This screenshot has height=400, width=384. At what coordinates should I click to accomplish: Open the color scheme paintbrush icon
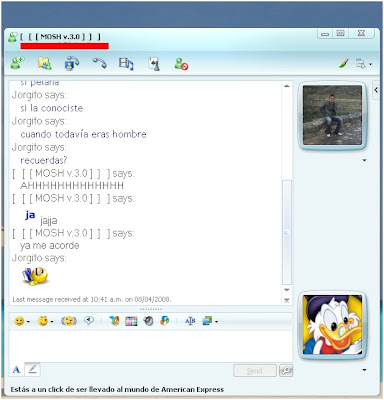(x=344, y=63)
